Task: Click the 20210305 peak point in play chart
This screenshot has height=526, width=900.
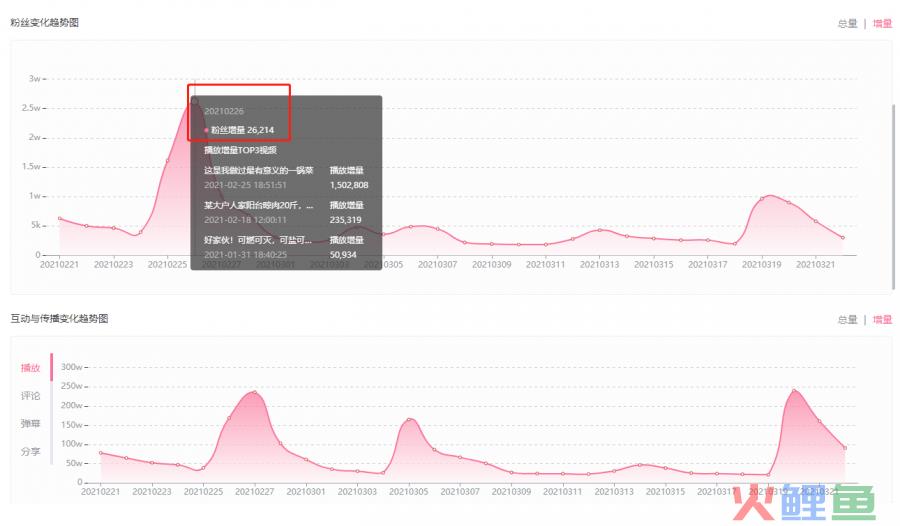Action: click(409, 419)
